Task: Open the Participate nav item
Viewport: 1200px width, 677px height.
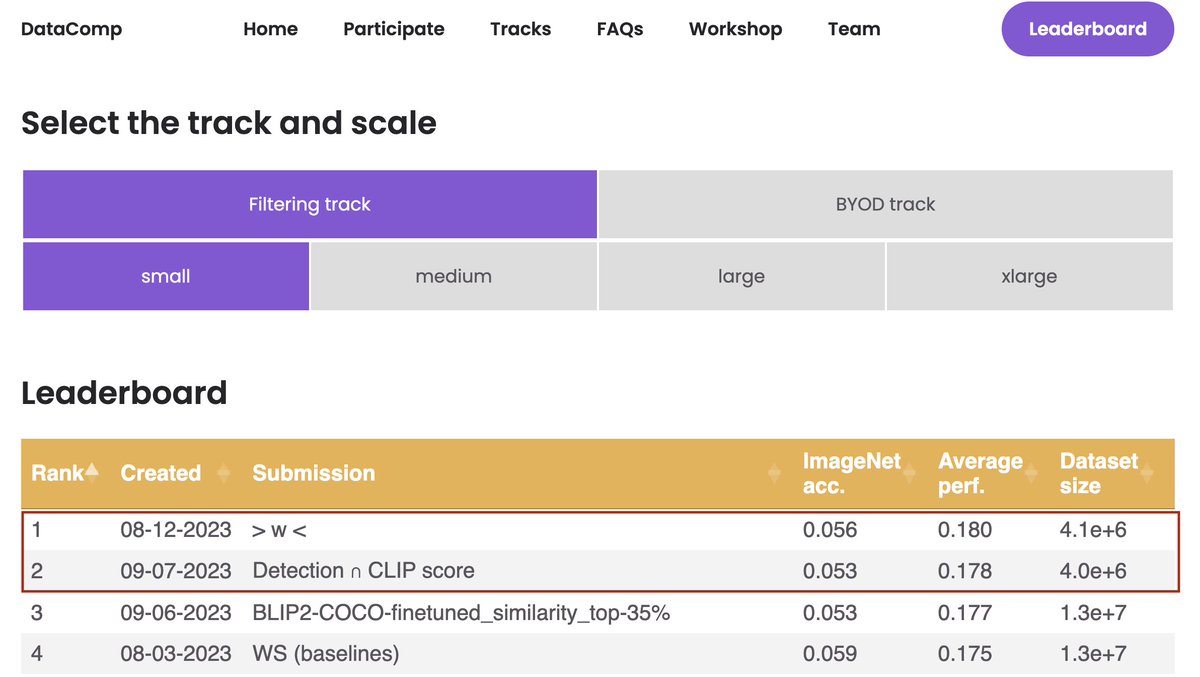Action: tap(394, 29)
